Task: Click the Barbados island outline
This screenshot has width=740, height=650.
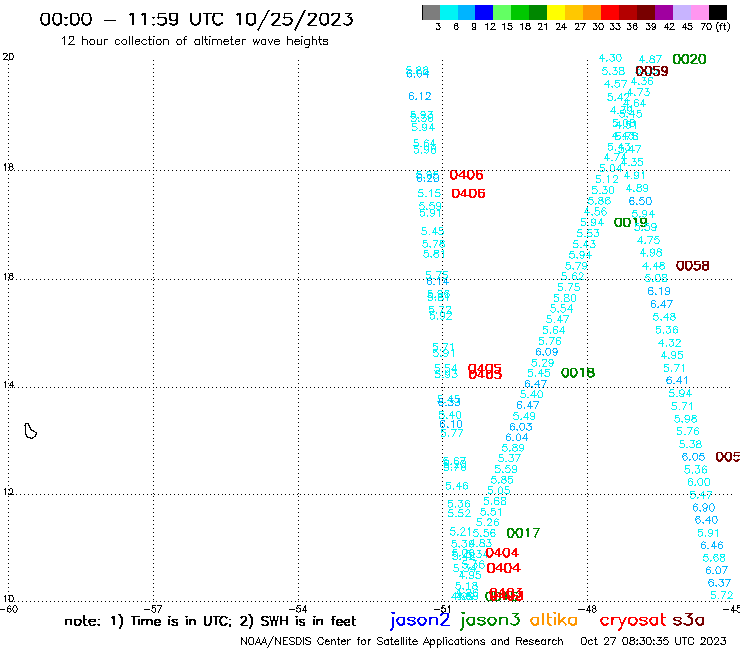Action: (30, 431)
